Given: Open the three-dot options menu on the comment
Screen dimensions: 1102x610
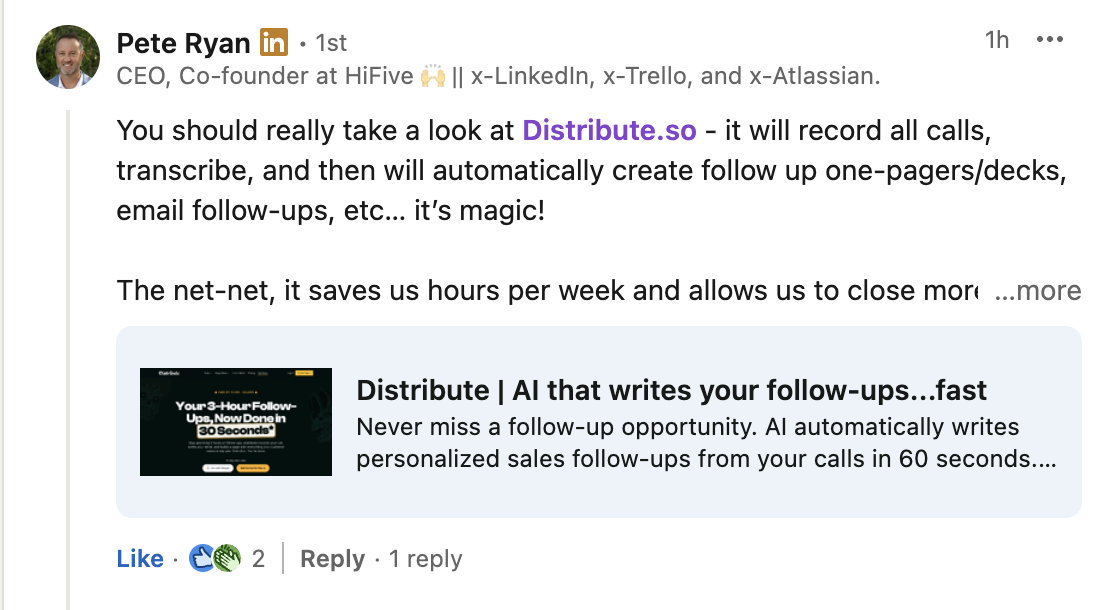Looking at the screenshot, I should 1051,39.
